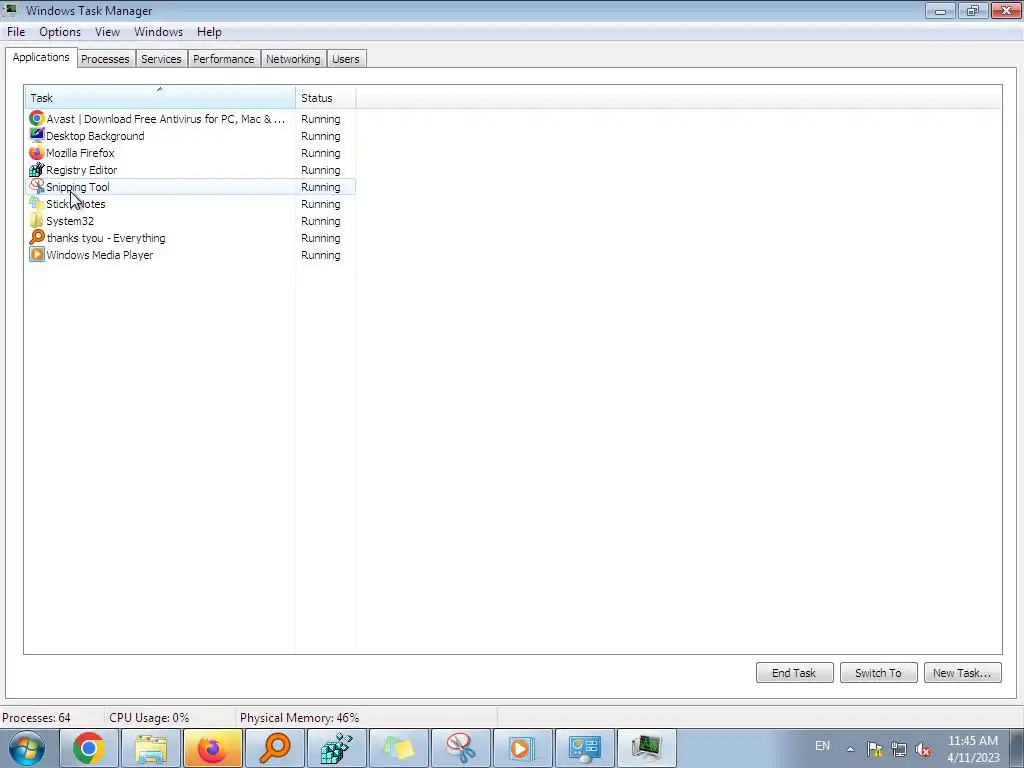The width and height of the screenshot is (1024, 768).
Task: Click the EN language indicator
Action: 822,746
